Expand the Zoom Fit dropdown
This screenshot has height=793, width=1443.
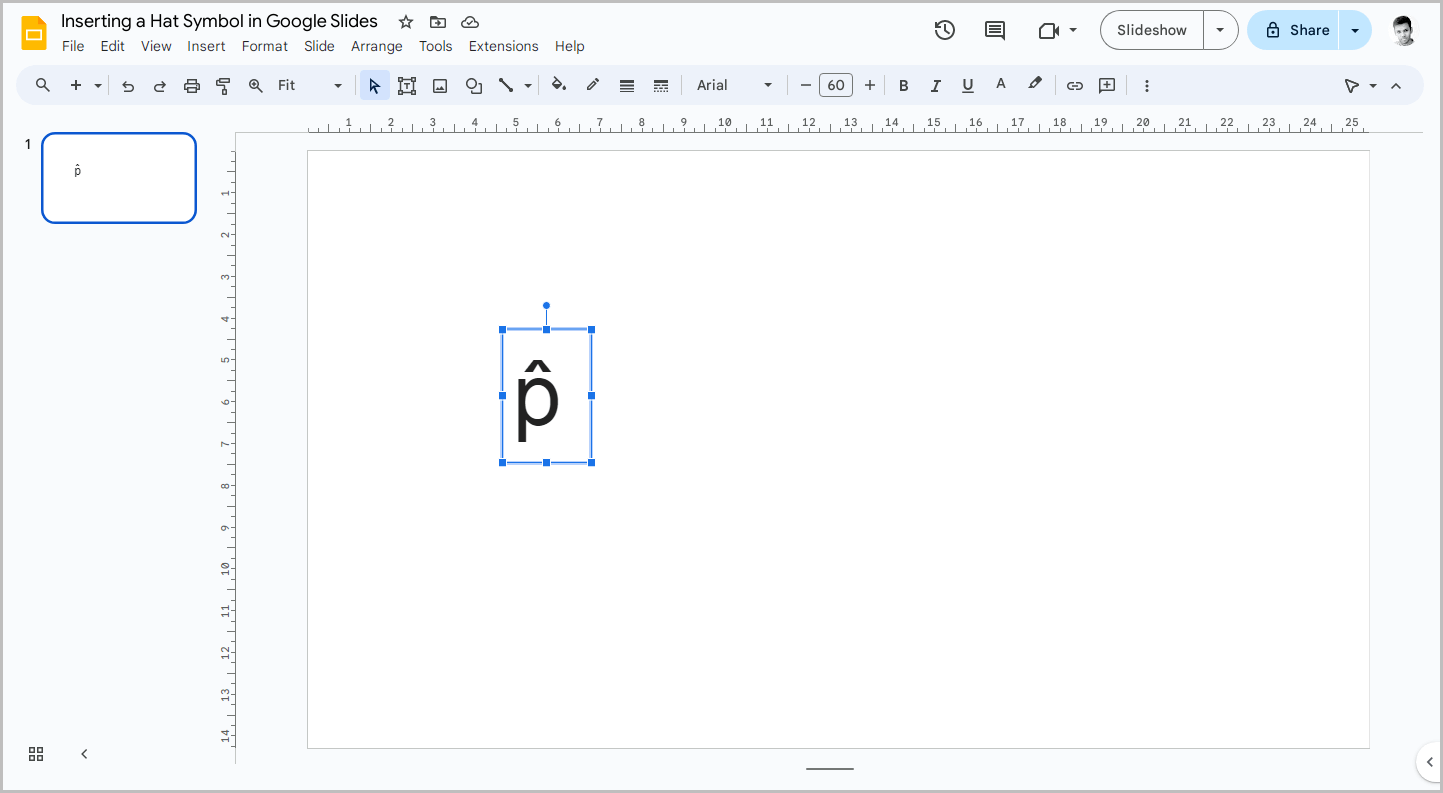pyautogui.click(x=337, y=85)
